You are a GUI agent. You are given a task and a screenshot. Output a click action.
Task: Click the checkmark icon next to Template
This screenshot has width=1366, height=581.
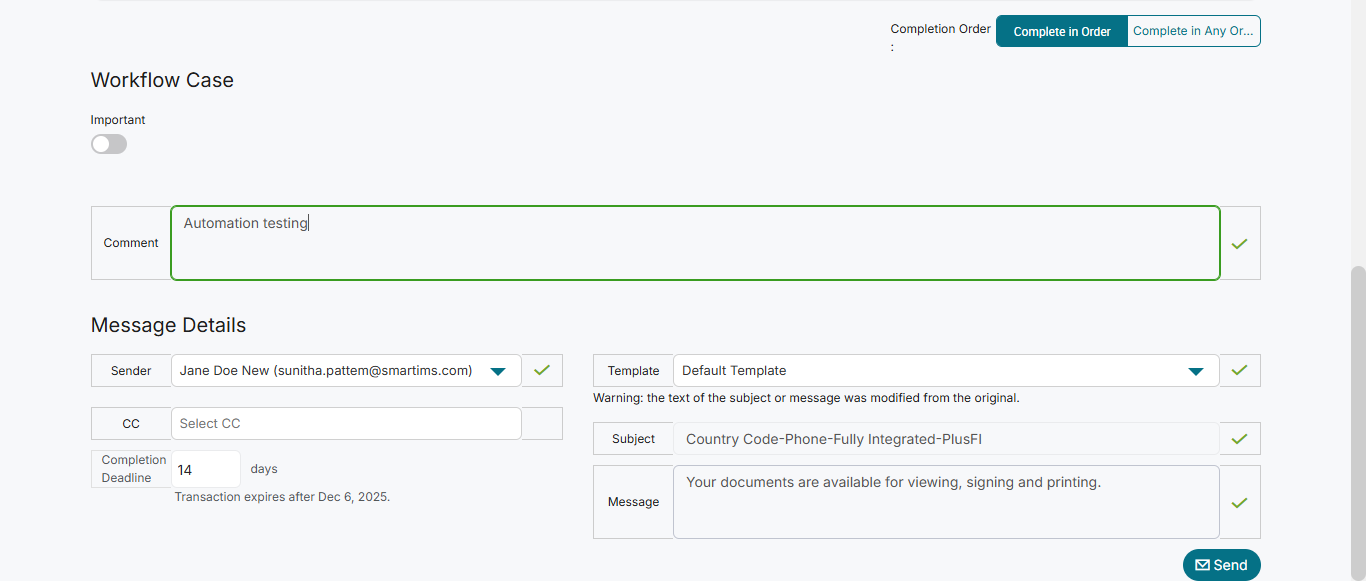(1240, 370)
